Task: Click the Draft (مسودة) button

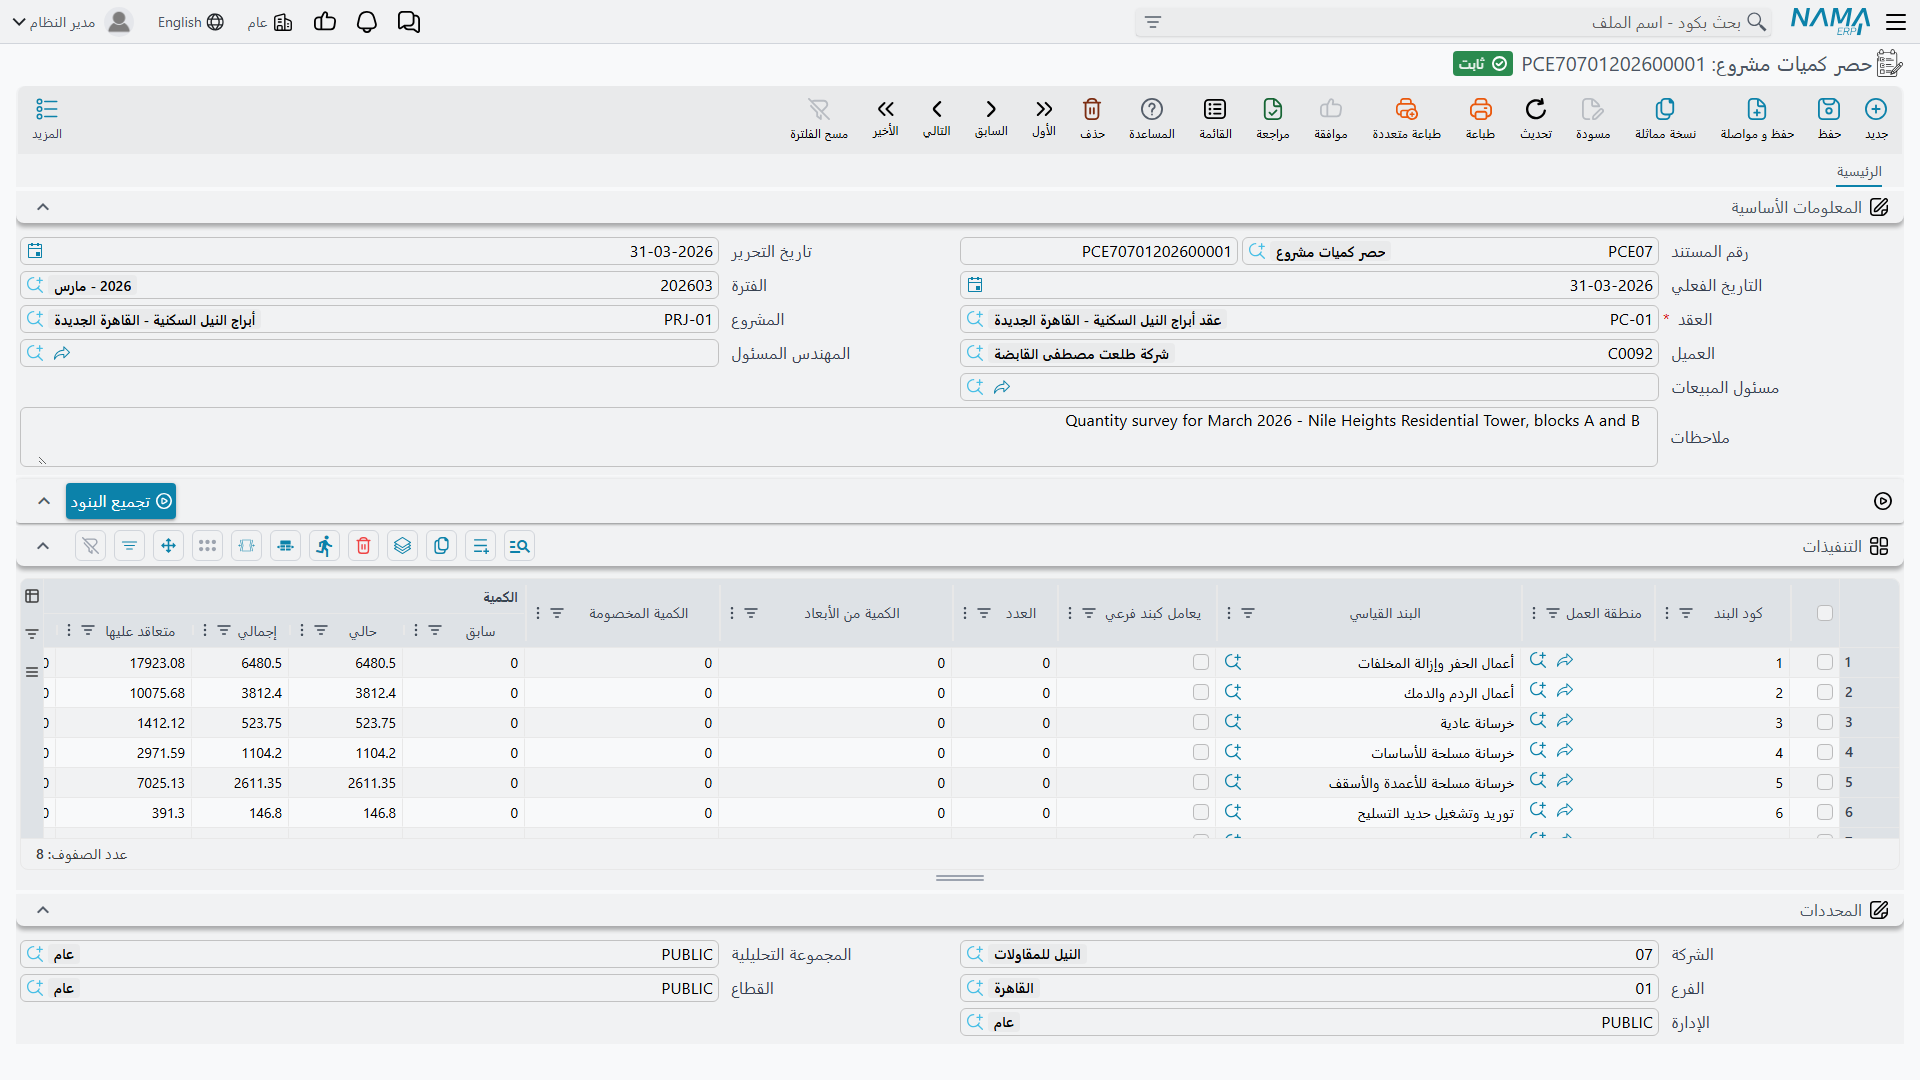Action: pyautogui.click(x=1593, y=117)
